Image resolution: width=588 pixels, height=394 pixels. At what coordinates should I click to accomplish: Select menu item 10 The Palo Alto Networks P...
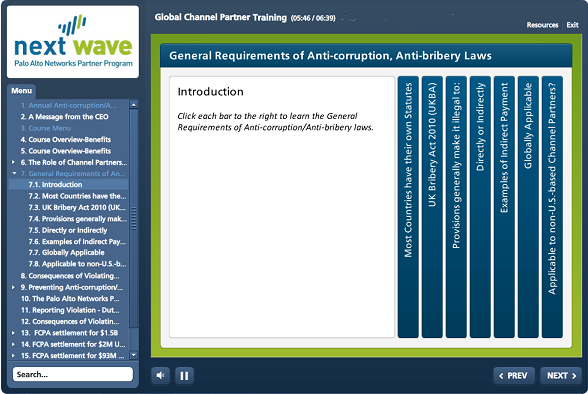(x=69, y=299)
